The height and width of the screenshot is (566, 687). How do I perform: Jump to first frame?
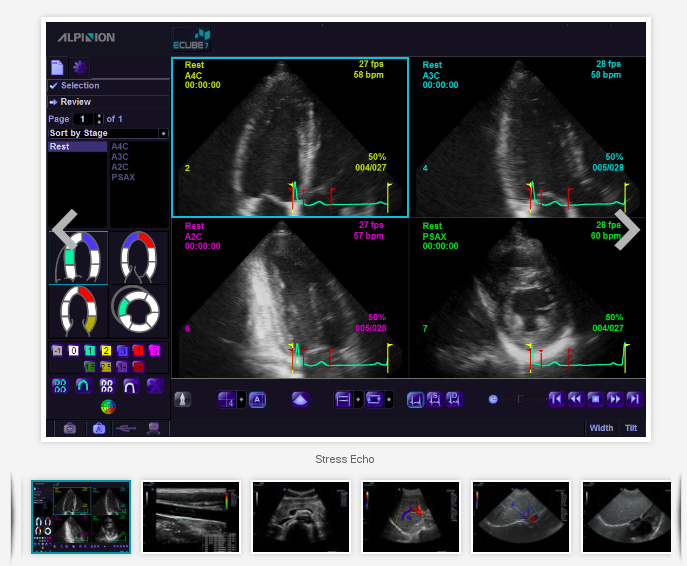point(556,399)
